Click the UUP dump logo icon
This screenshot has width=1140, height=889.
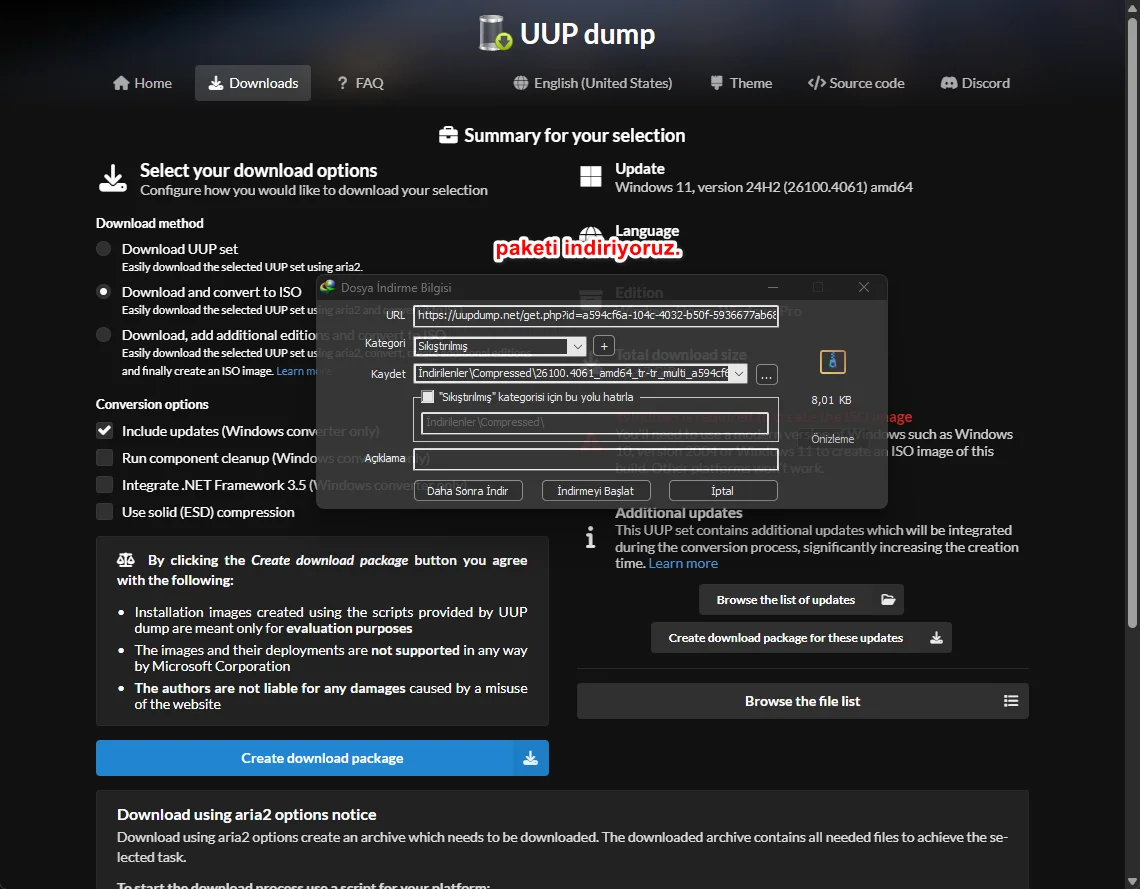coord(496,33)
